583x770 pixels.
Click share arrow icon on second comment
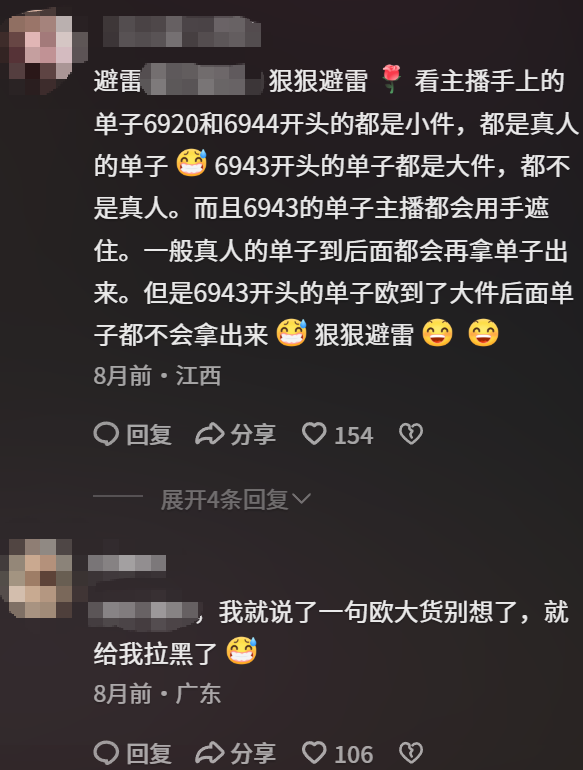[x=210, y=753]
